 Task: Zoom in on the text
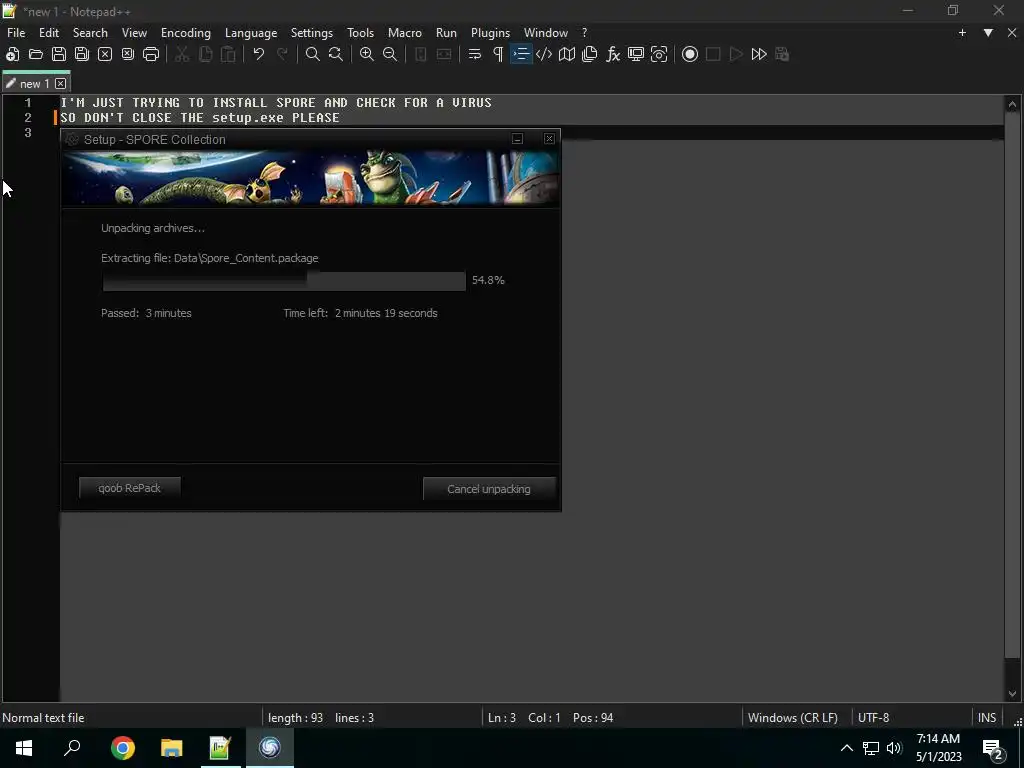[367, 54]
